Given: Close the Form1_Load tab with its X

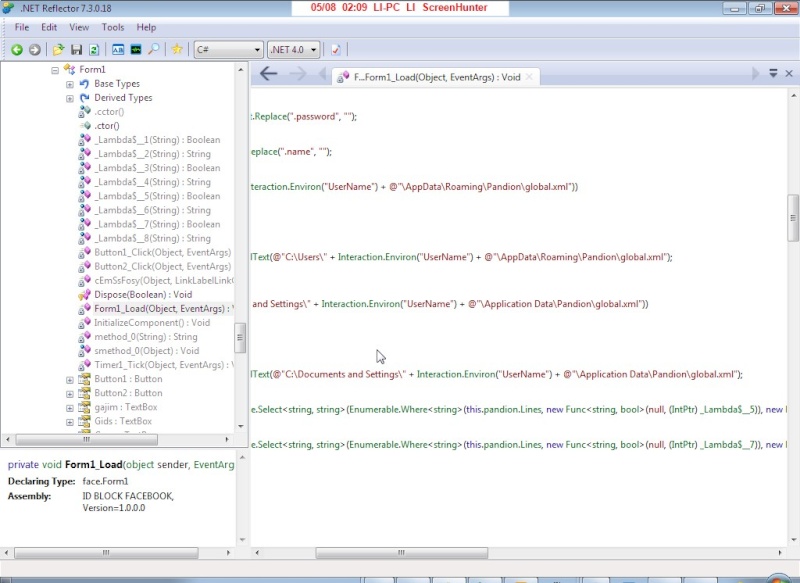Looking at the screenshot, I should click(529, 77).
